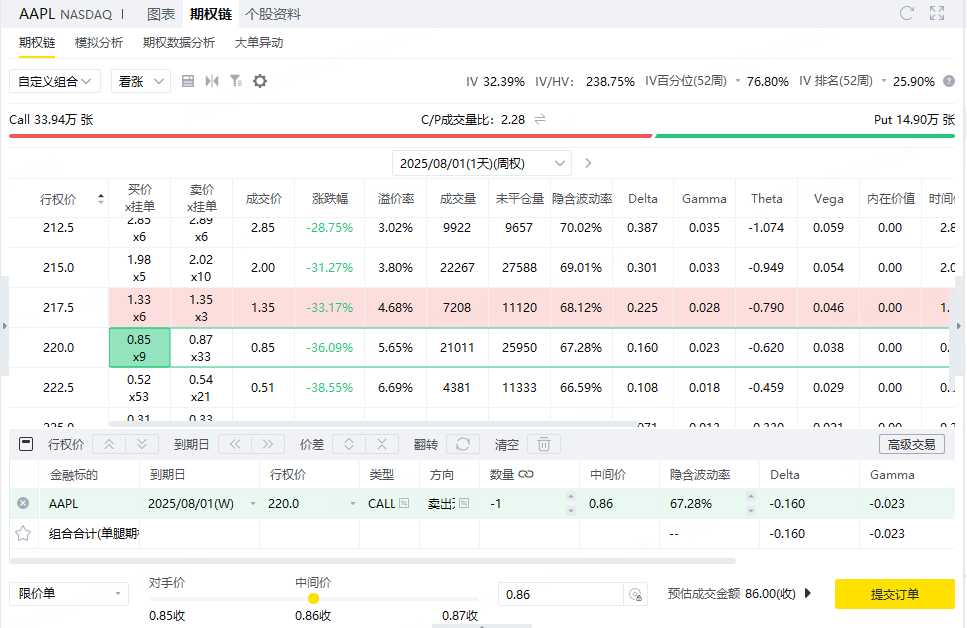Open the expiration date dropdown 2025/08/01
Image resolution: width=967 pixels, height=628 pixels.
click(x=482, y=163)
